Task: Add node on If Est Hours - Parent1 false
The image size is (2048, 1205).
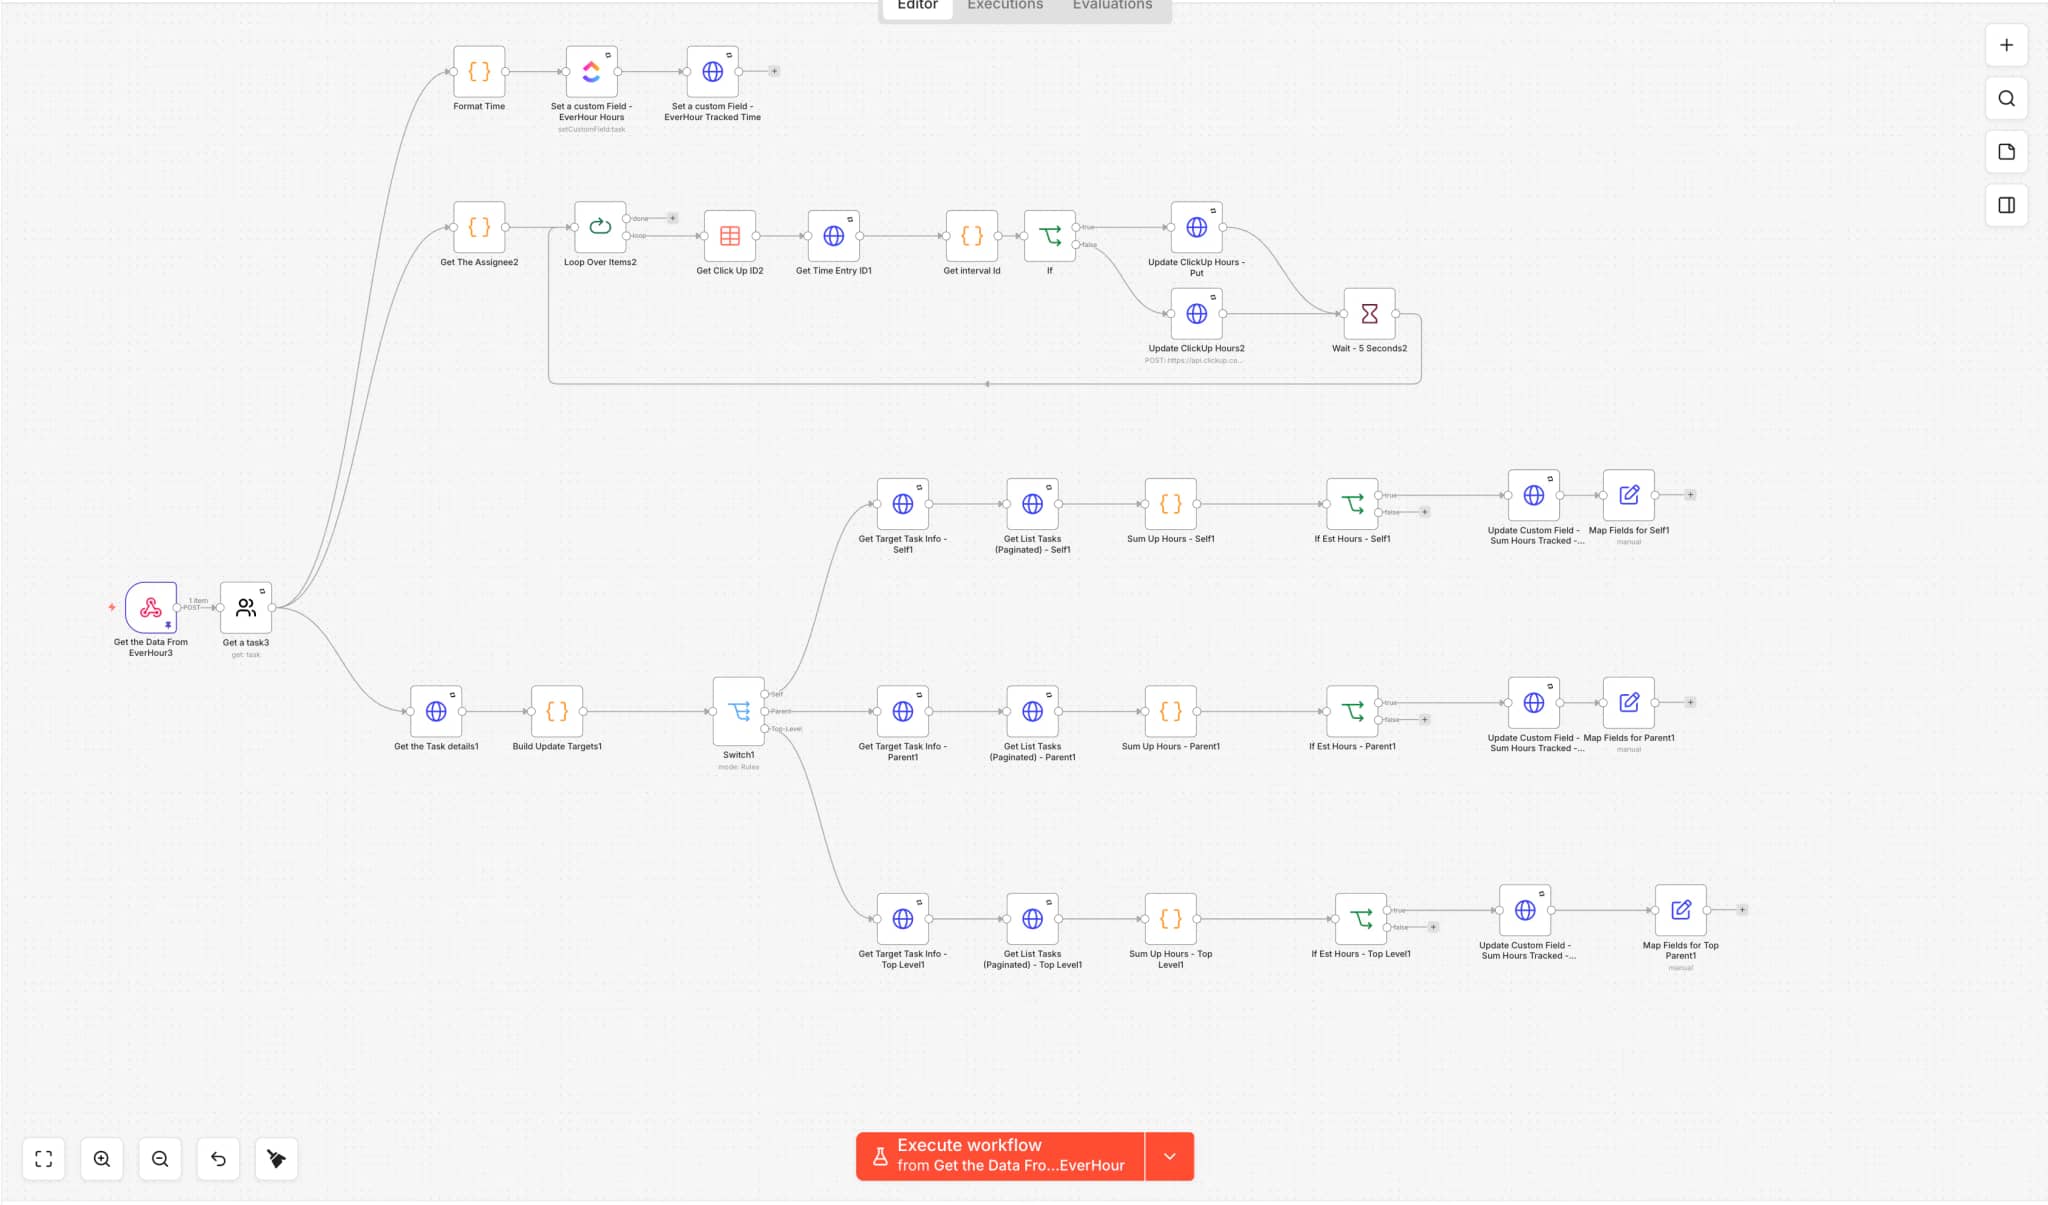Action: (x=1424, y=720)
